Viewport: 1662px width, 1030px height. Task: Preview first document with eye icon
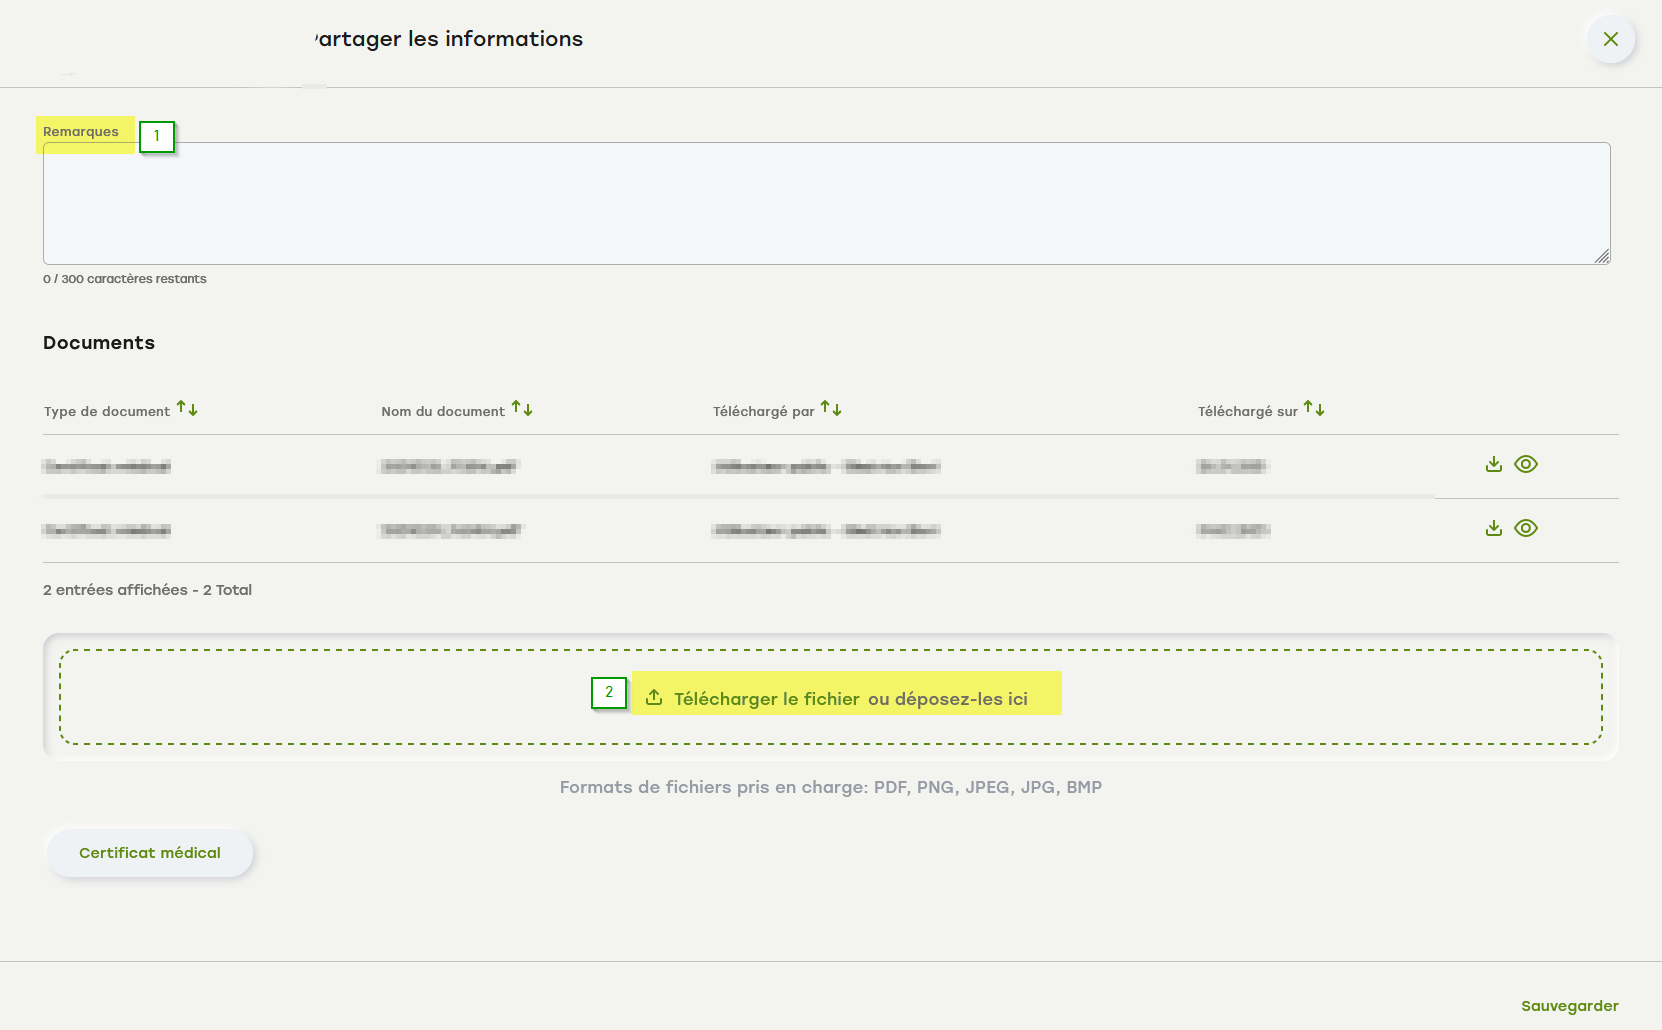pos(1526,464)
